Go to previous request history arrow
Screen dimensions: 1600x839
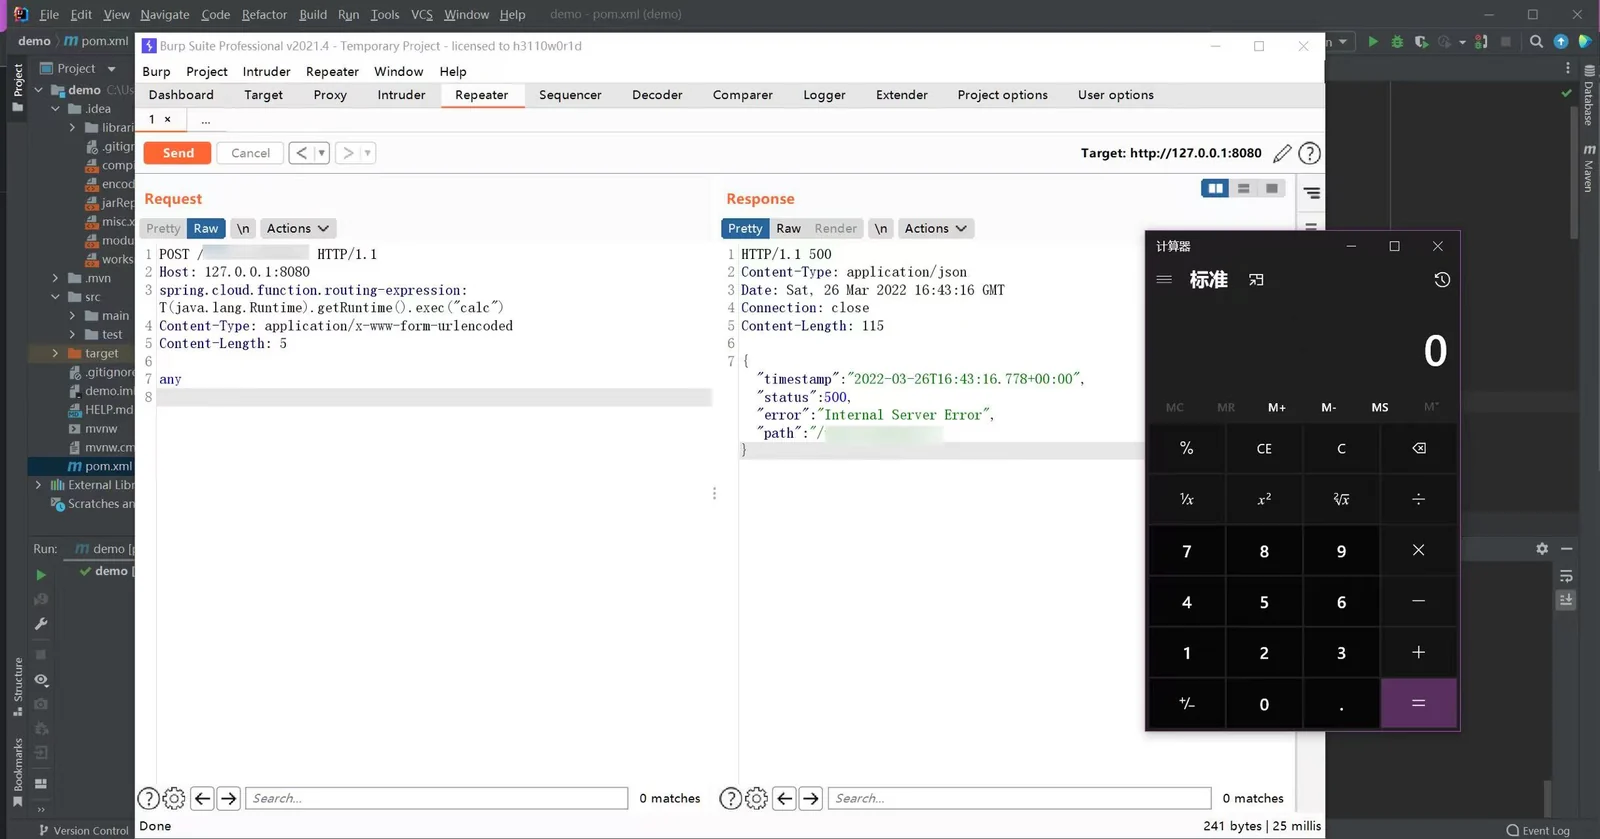301,153
